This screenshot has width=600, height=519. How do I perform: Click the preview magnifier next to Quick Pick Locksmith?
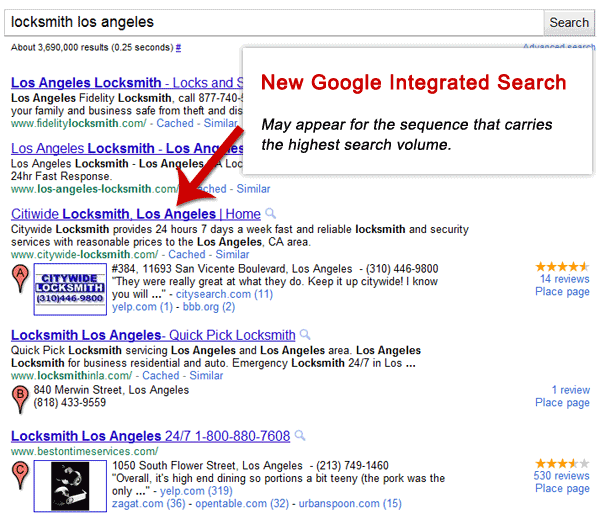(x=305, y=335)
